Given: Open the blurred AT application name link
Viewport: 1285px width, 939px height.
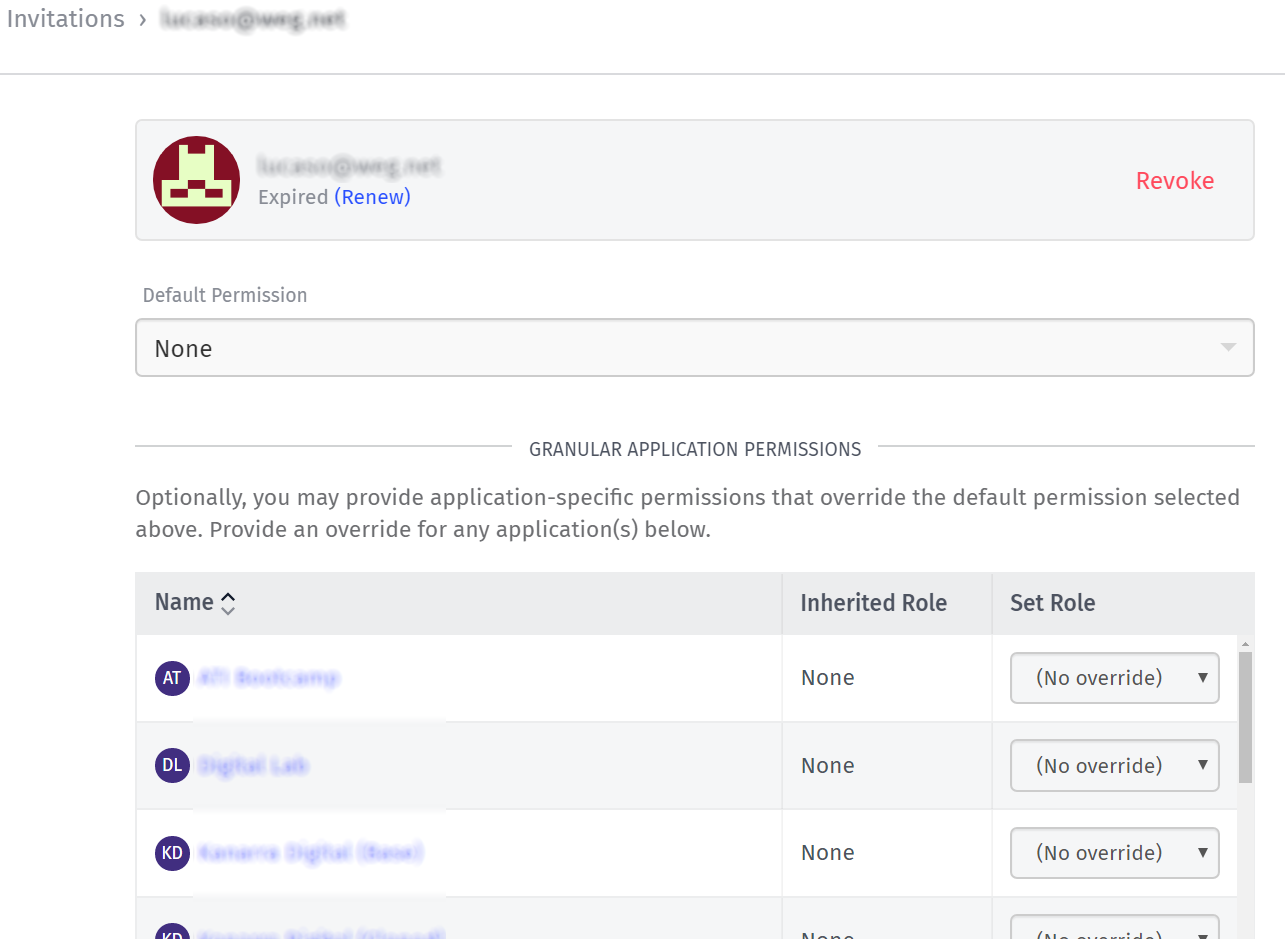Looking at the screenshot, I should pos(268,678).
